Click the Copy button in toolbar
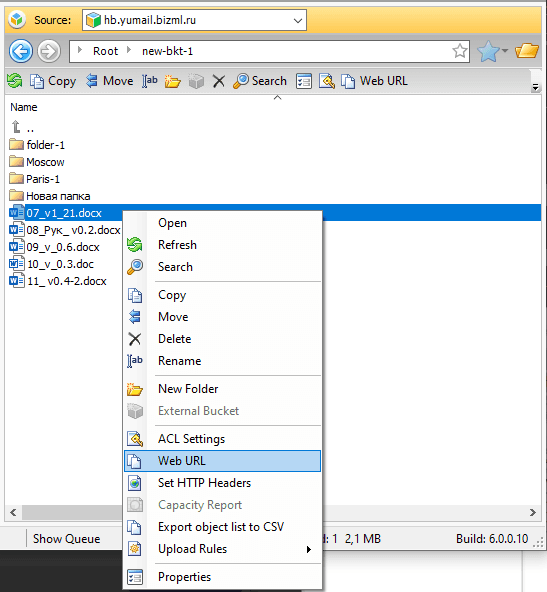The width and height of the screenshot is (547, 592). 53,81
